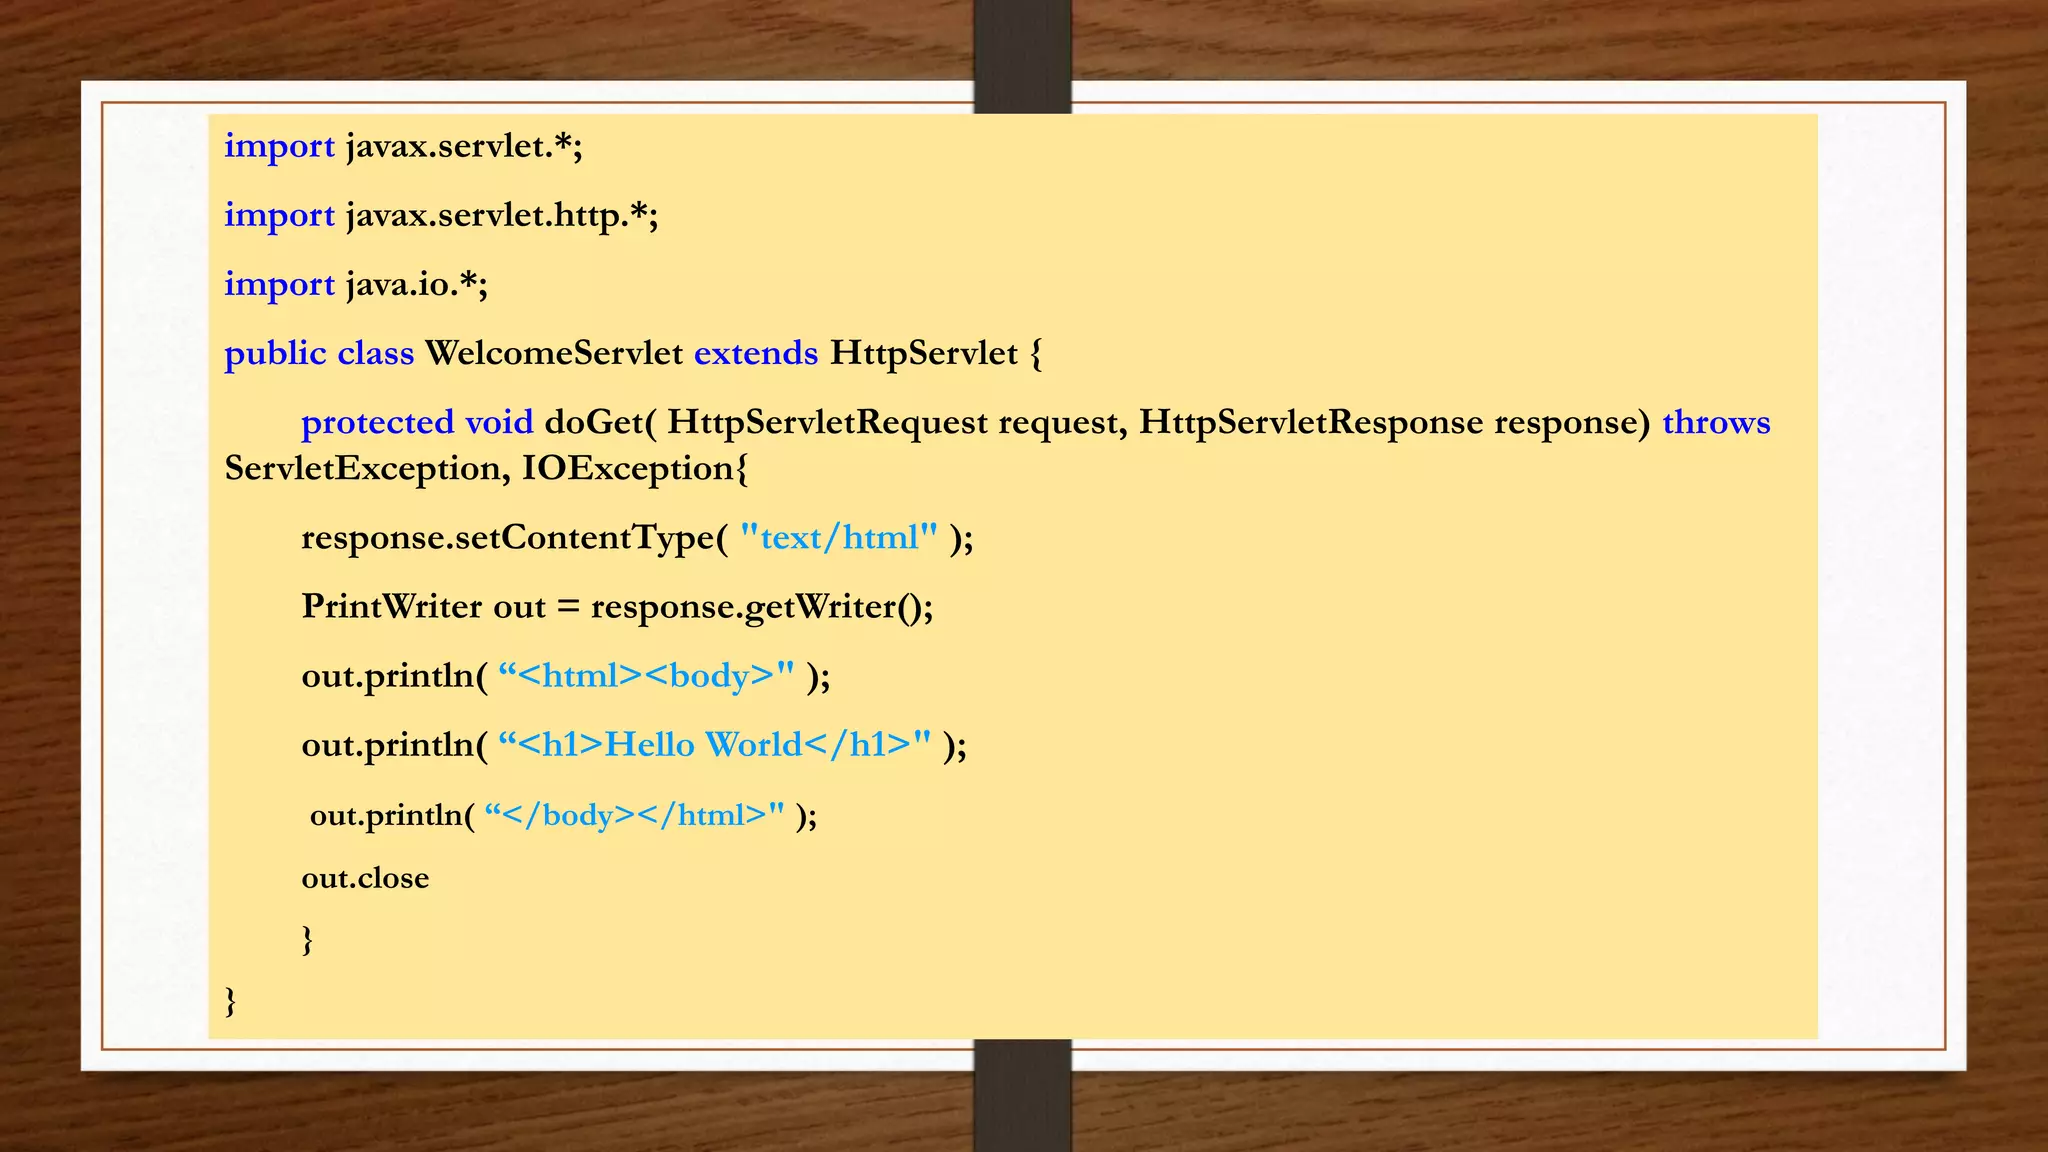Click the extends keyword
Screen dimensions: 2048x1152
click(x=756, y=353)
